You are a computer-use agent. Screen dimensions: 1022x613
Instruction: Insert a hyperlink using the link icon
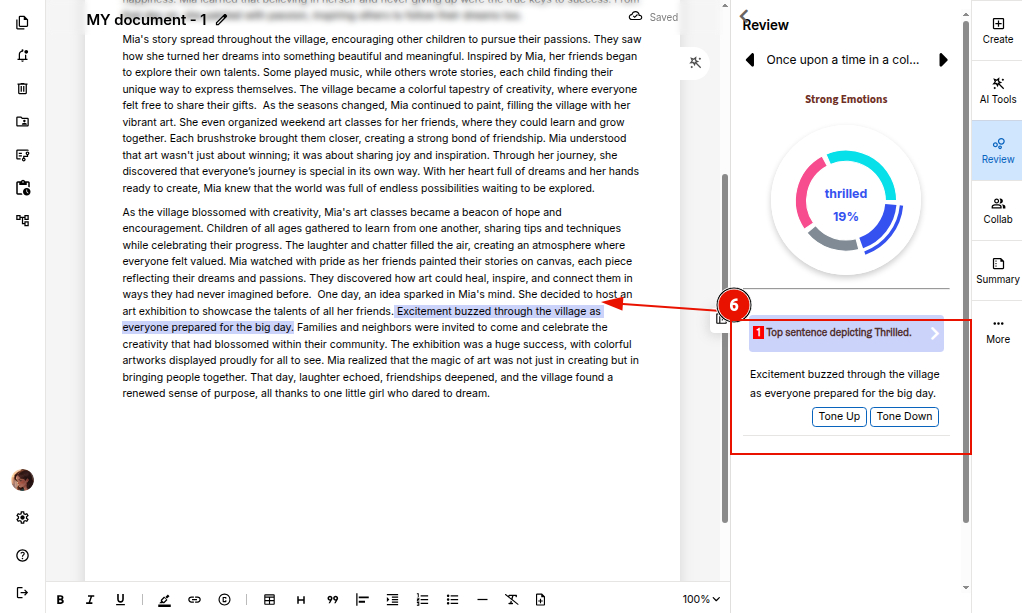[194, 600]
